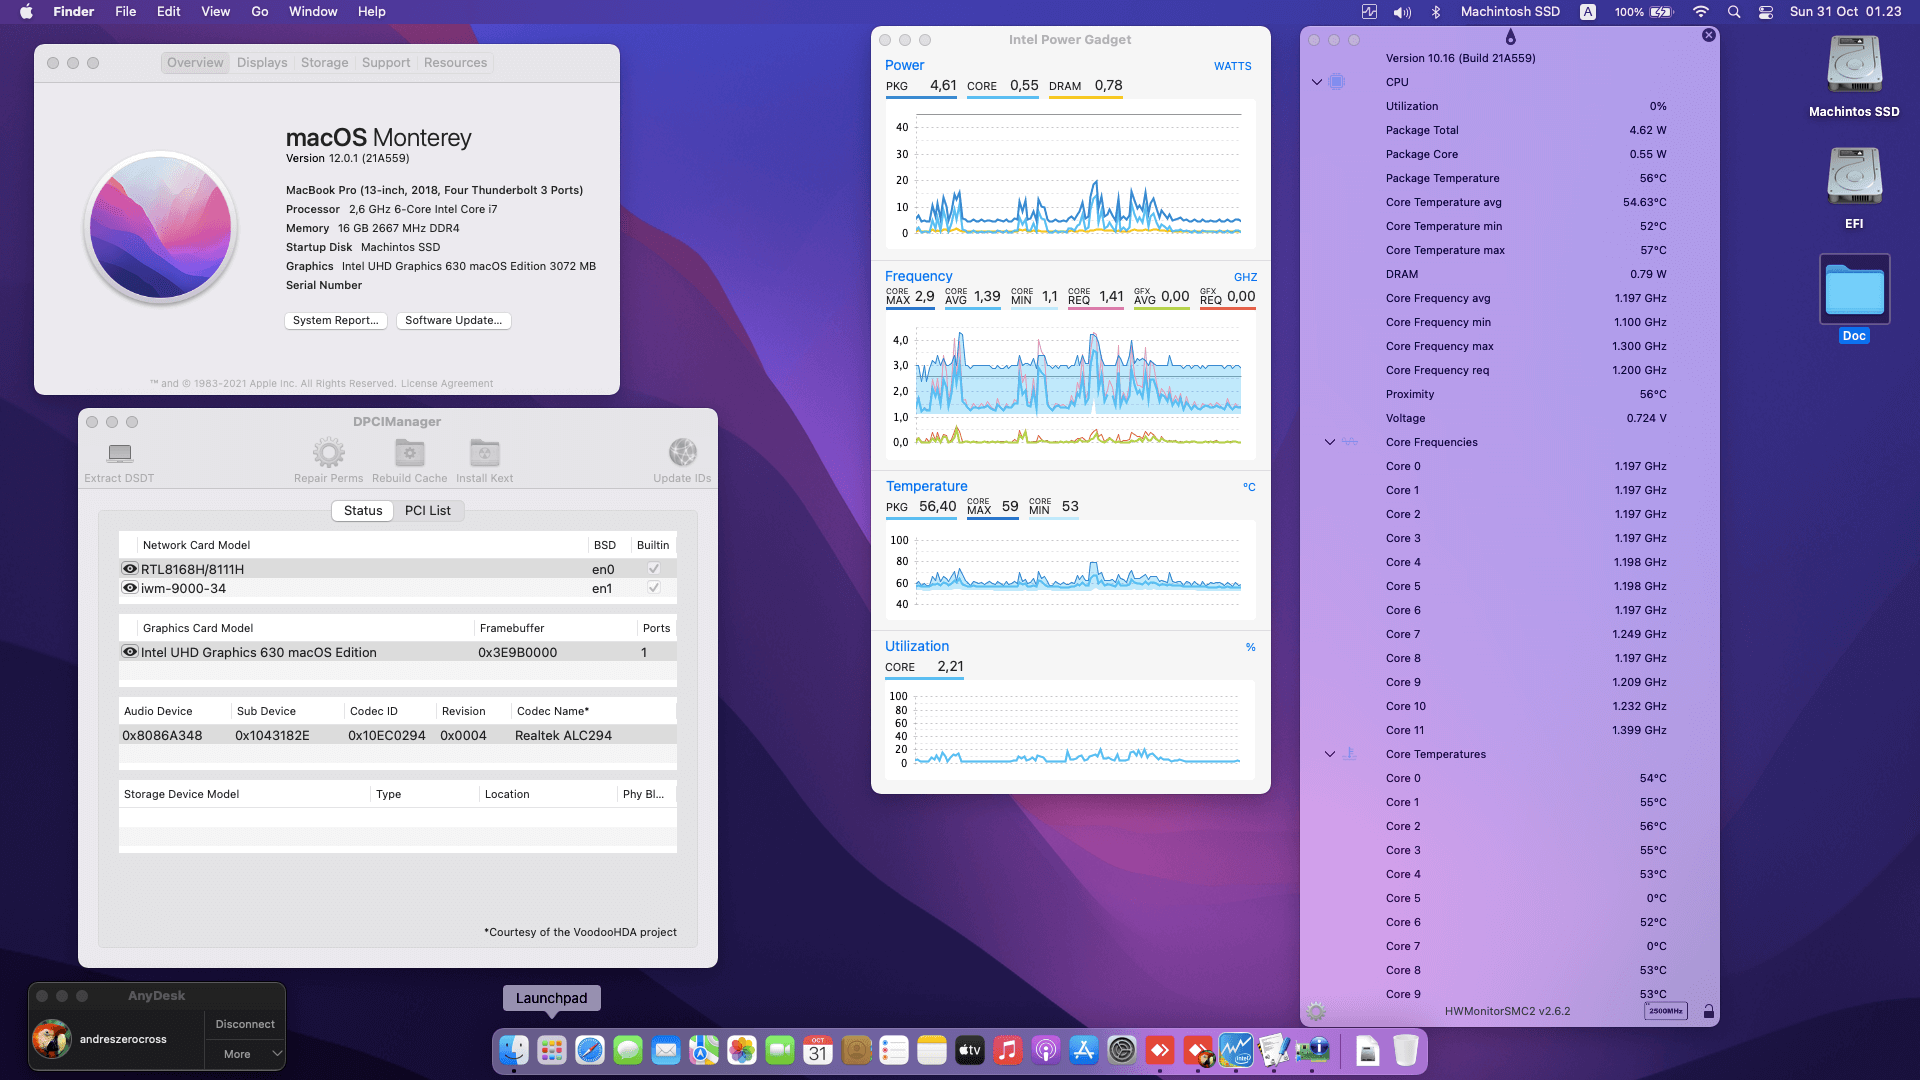Select the Doc folder on desktop
The image size is (1920, 1080).
pyautogui.click(x=1854, y=289)
